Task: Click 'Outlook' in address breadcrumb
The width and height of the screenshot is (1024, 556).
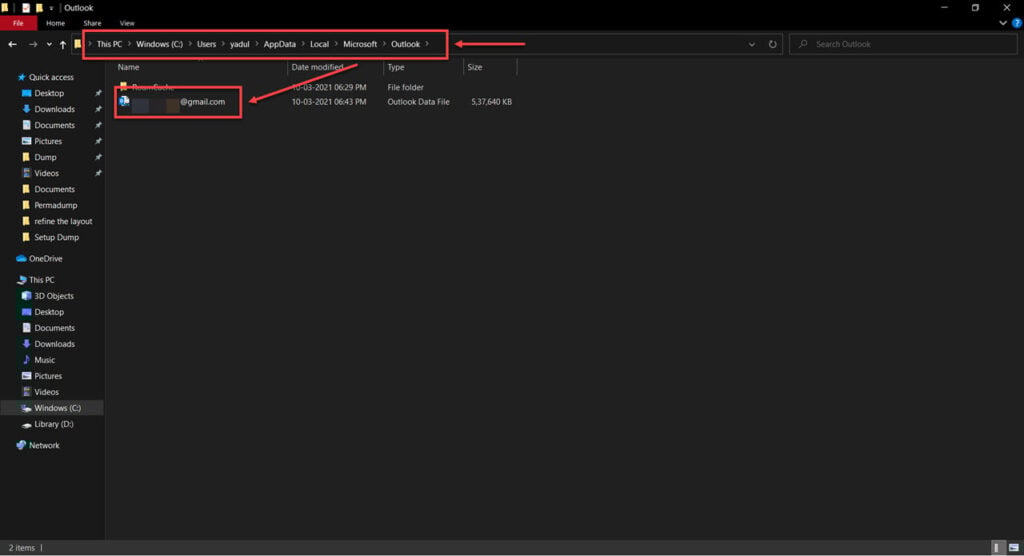Action: pos(406,44)
